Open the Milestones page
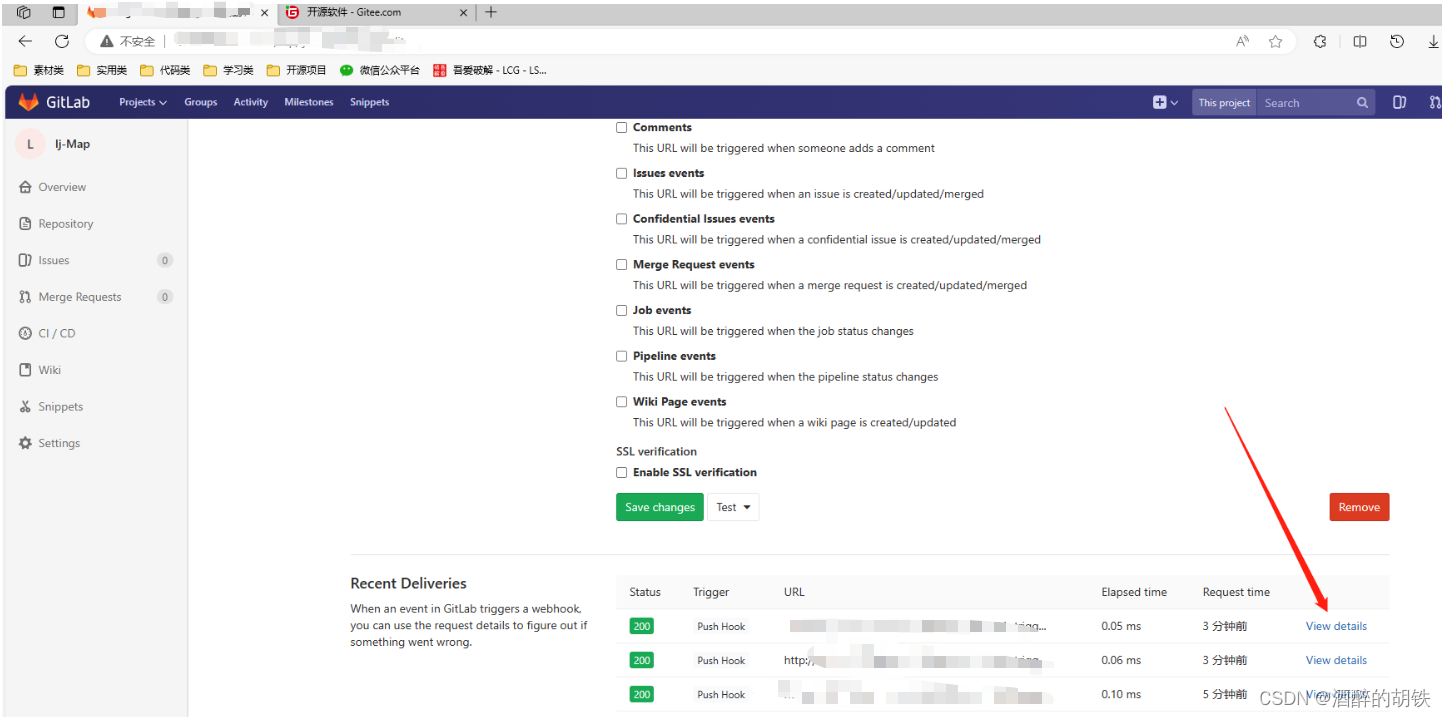This screenshot has height=717, width=1446. click(309, 102)
